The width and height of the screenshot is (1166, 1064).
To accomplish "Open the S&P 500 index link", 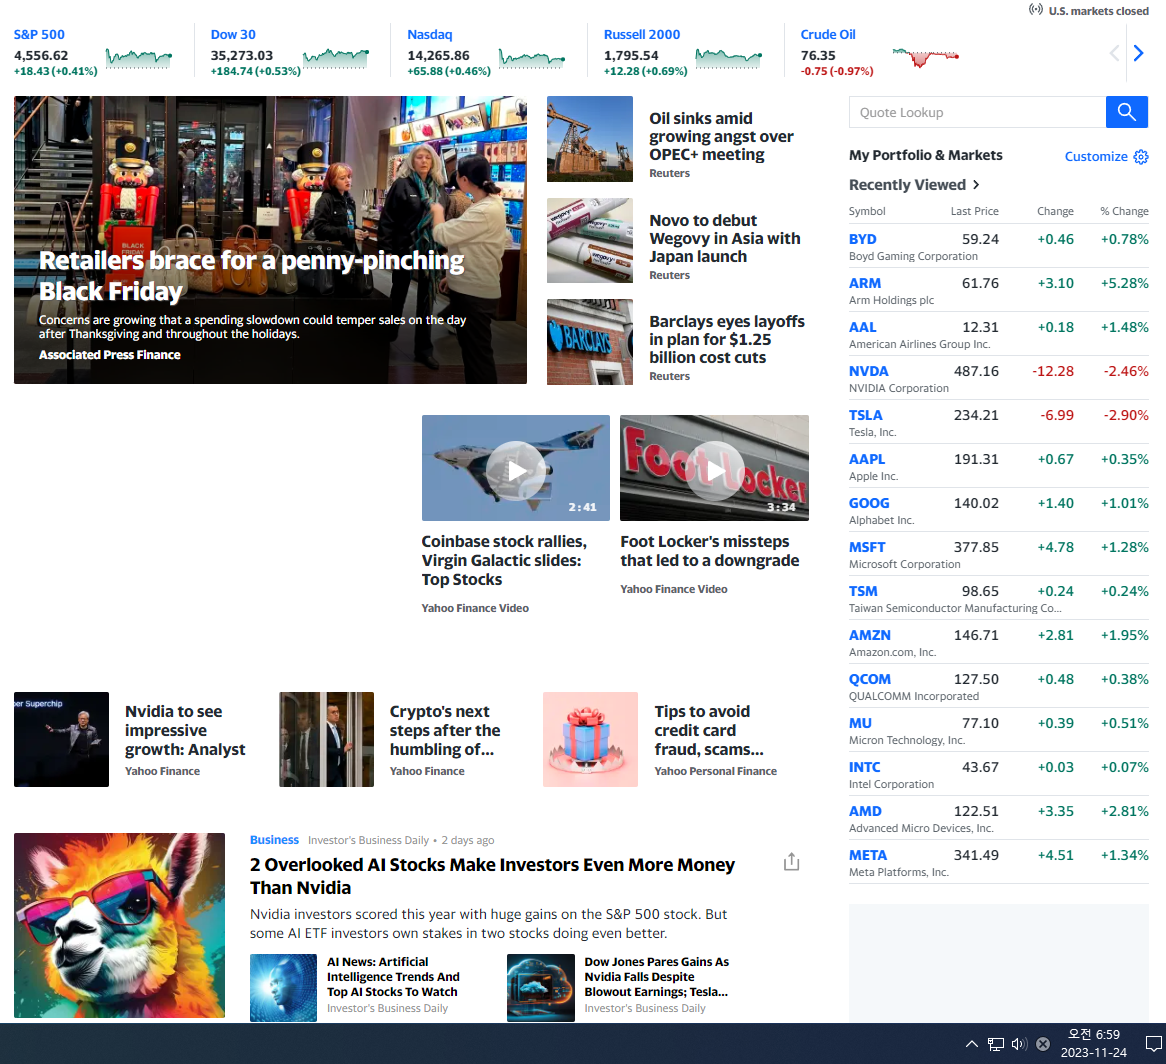I will click(x=39, y=34).
